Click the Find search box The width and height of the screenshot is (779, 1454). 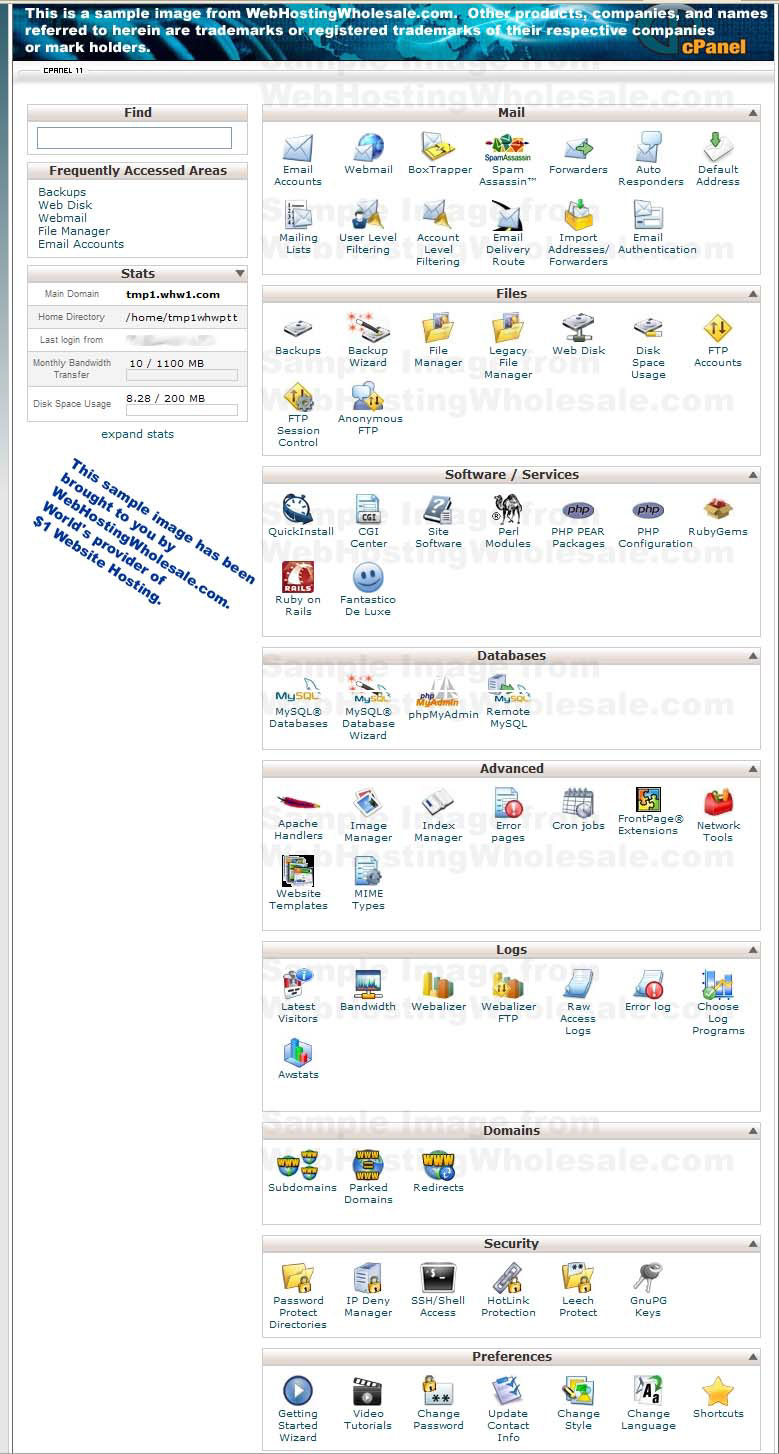pos(134,138)
